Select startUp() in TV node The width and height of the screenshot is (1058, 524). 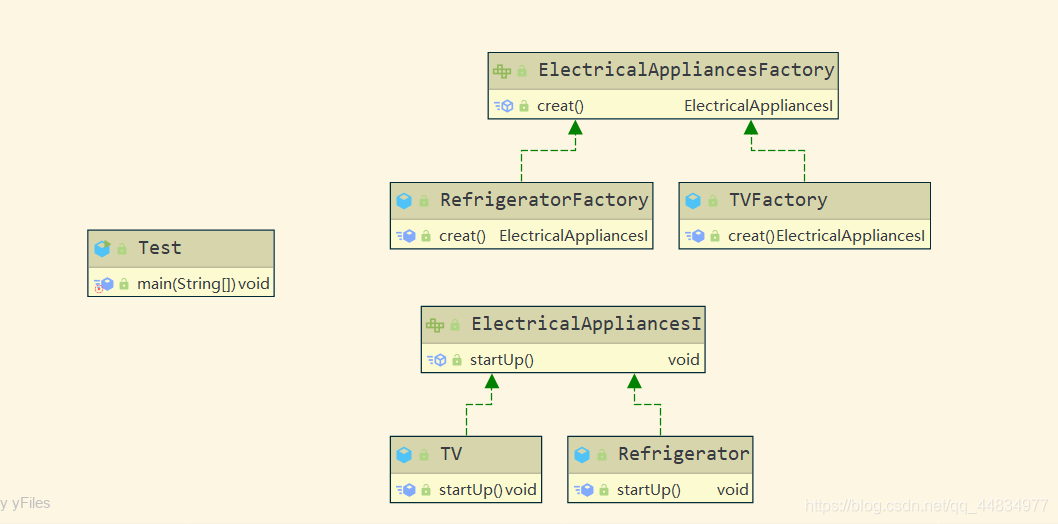[471, 490]
